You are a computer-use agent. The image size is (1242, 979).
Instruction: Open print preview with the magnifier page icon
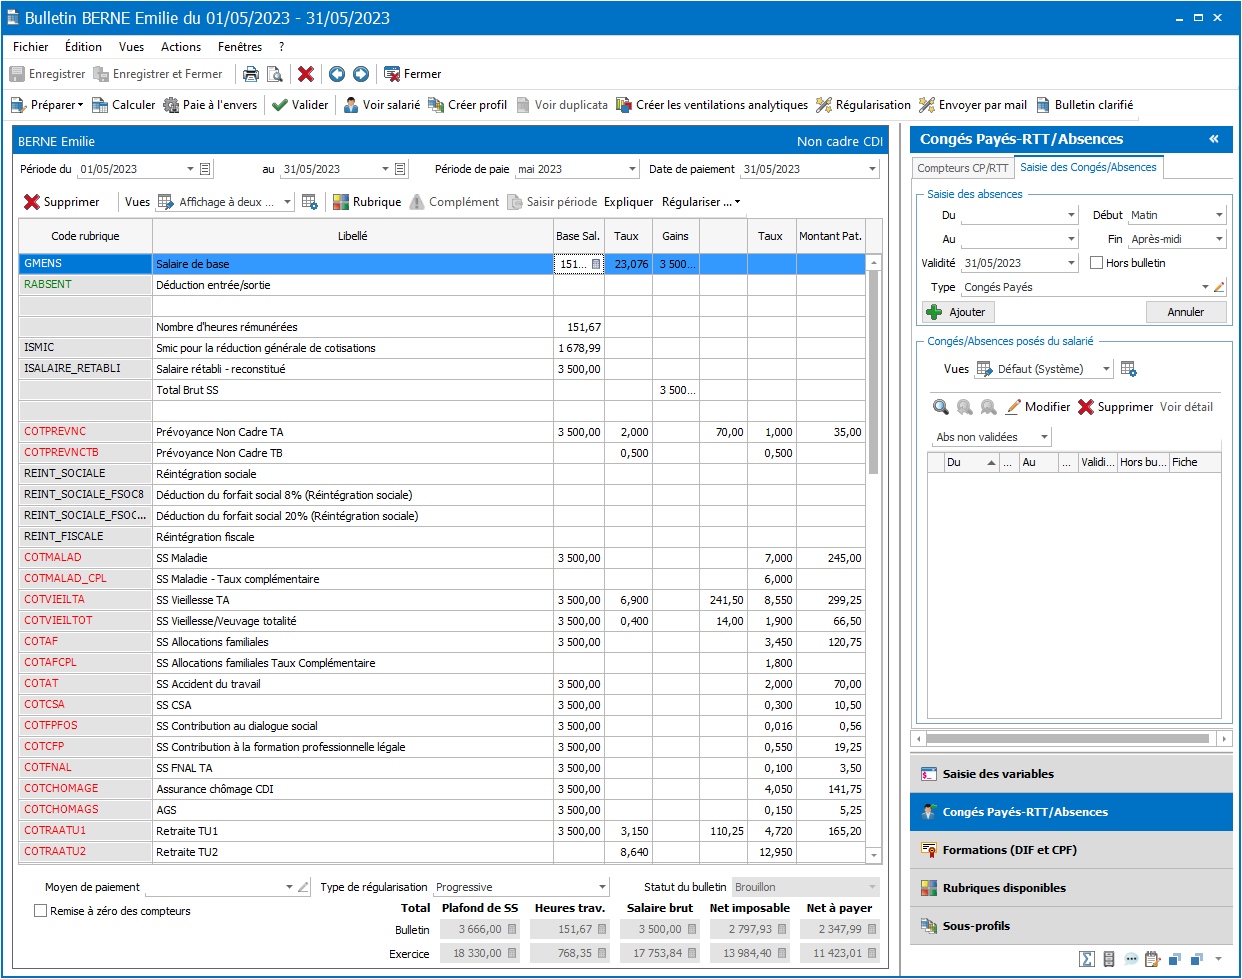coord(274,74)
